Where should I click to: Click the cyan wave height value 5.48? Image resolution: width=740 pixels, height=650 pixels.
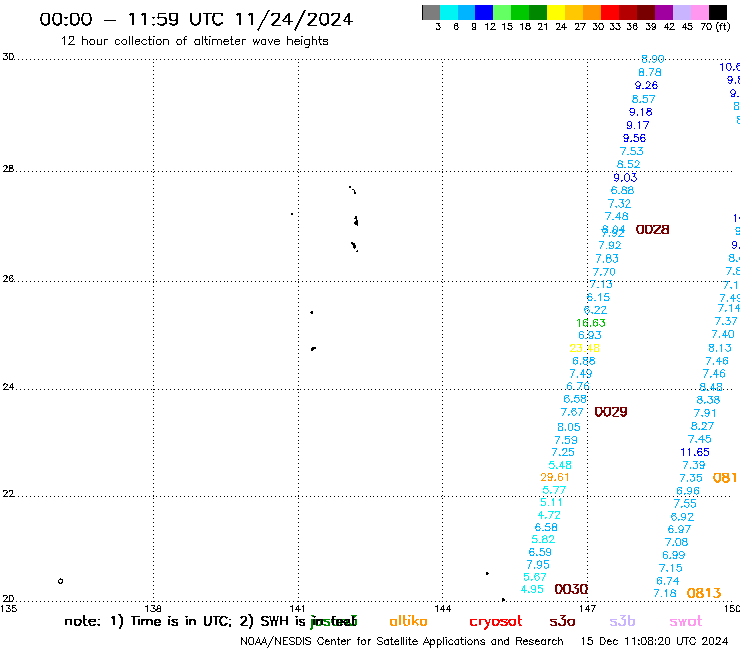tap(560, 465)
